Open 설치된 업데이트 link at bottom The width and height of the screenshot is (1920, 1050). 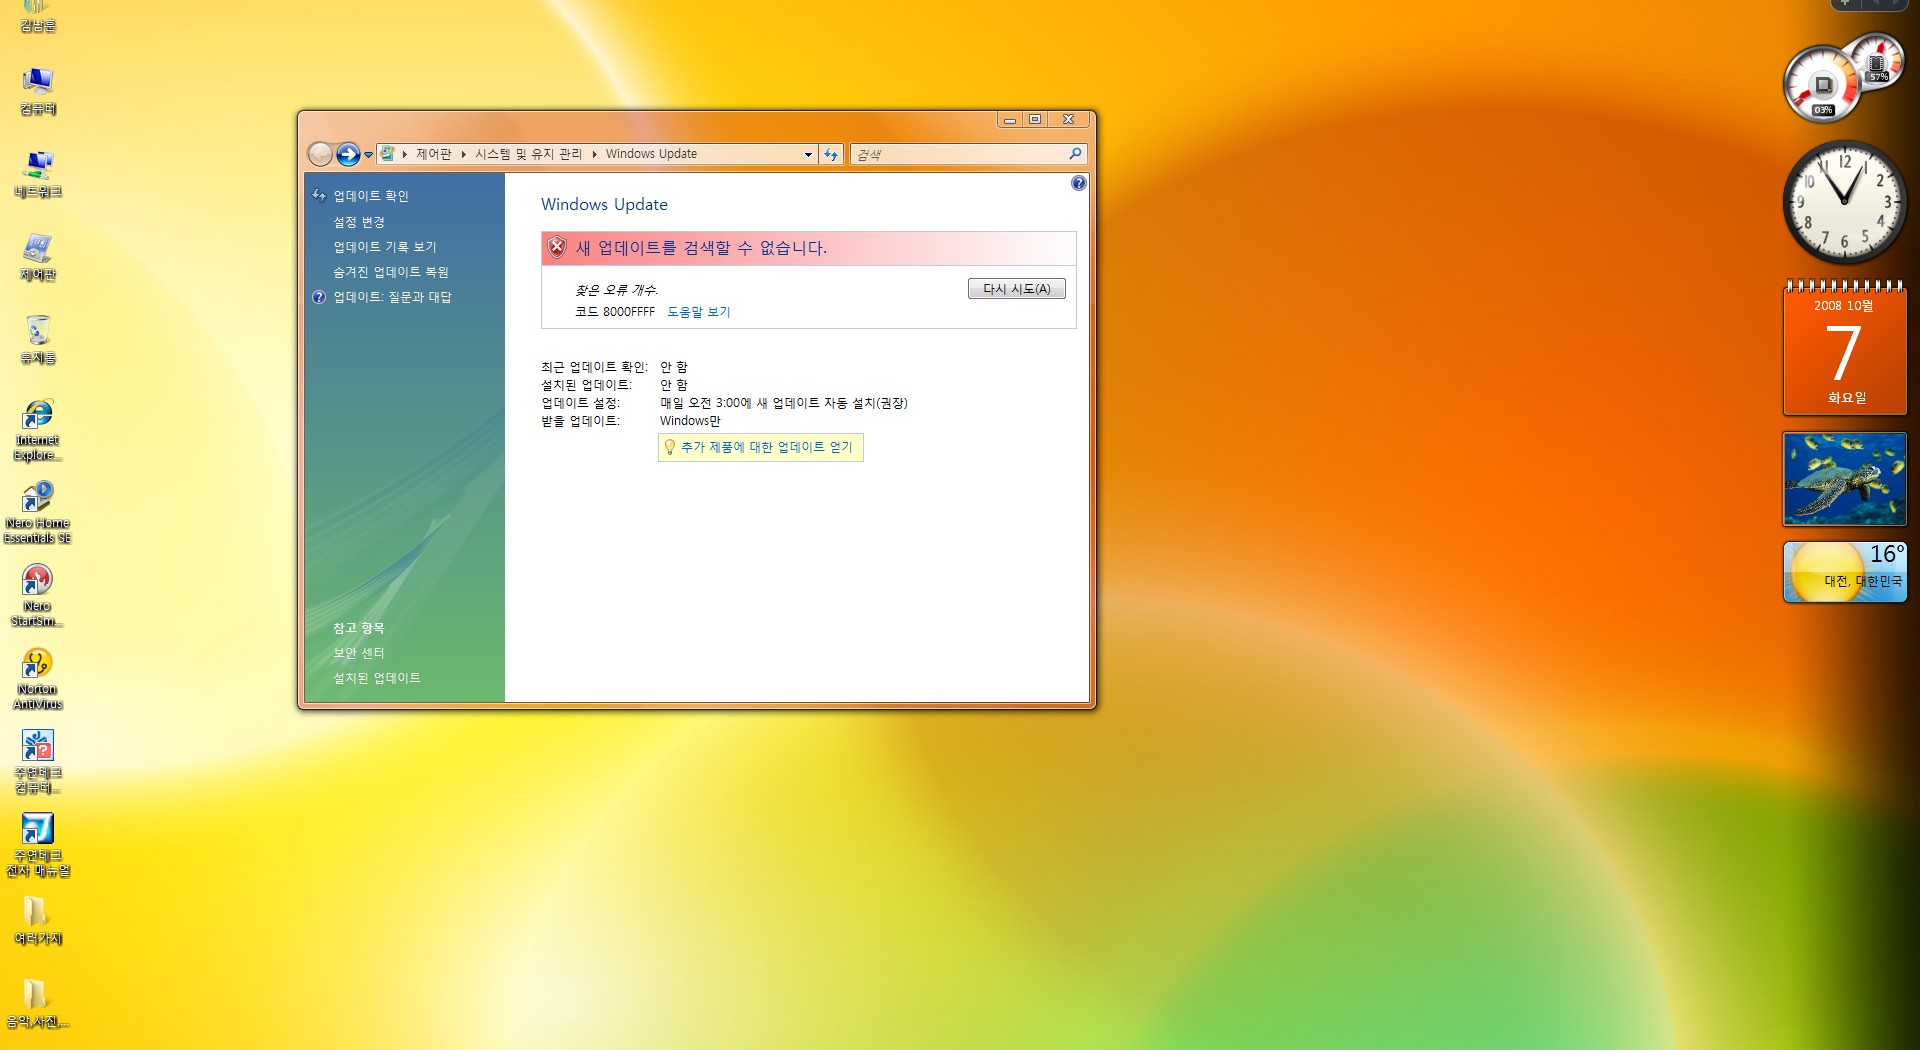377,678
